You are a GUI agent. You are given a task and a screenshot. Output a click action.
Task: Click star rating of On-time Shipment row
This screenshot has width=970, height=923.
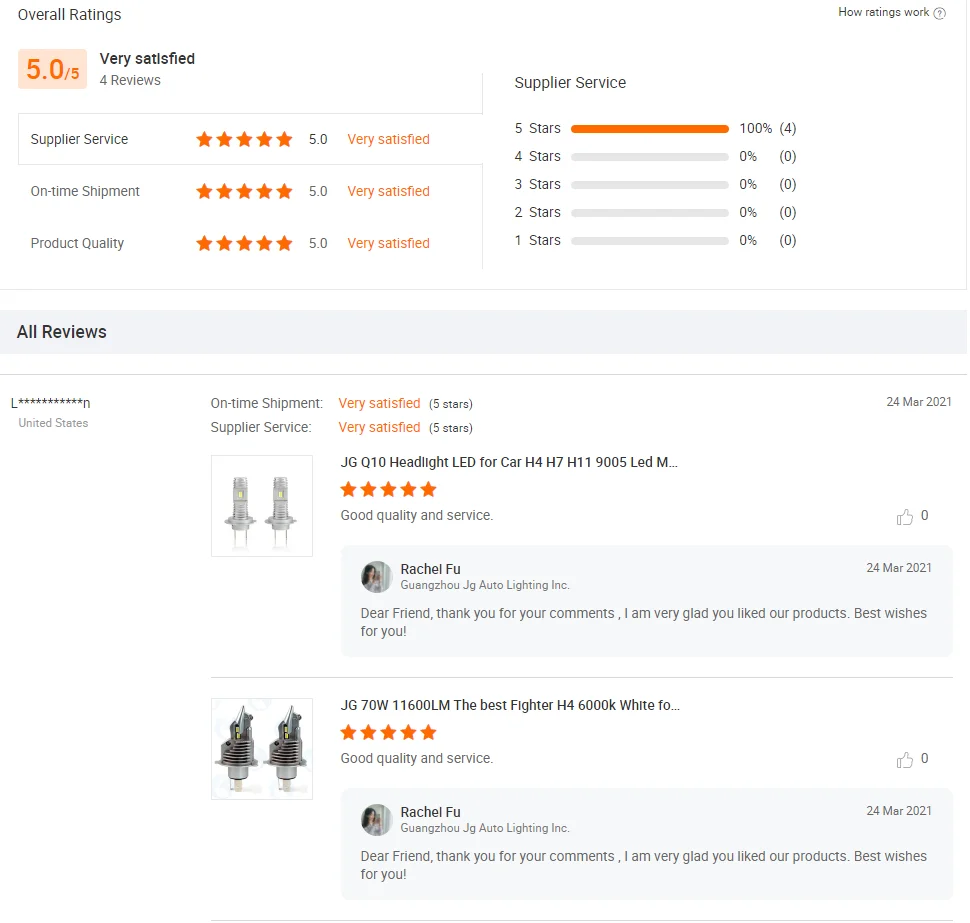point(244,191)
